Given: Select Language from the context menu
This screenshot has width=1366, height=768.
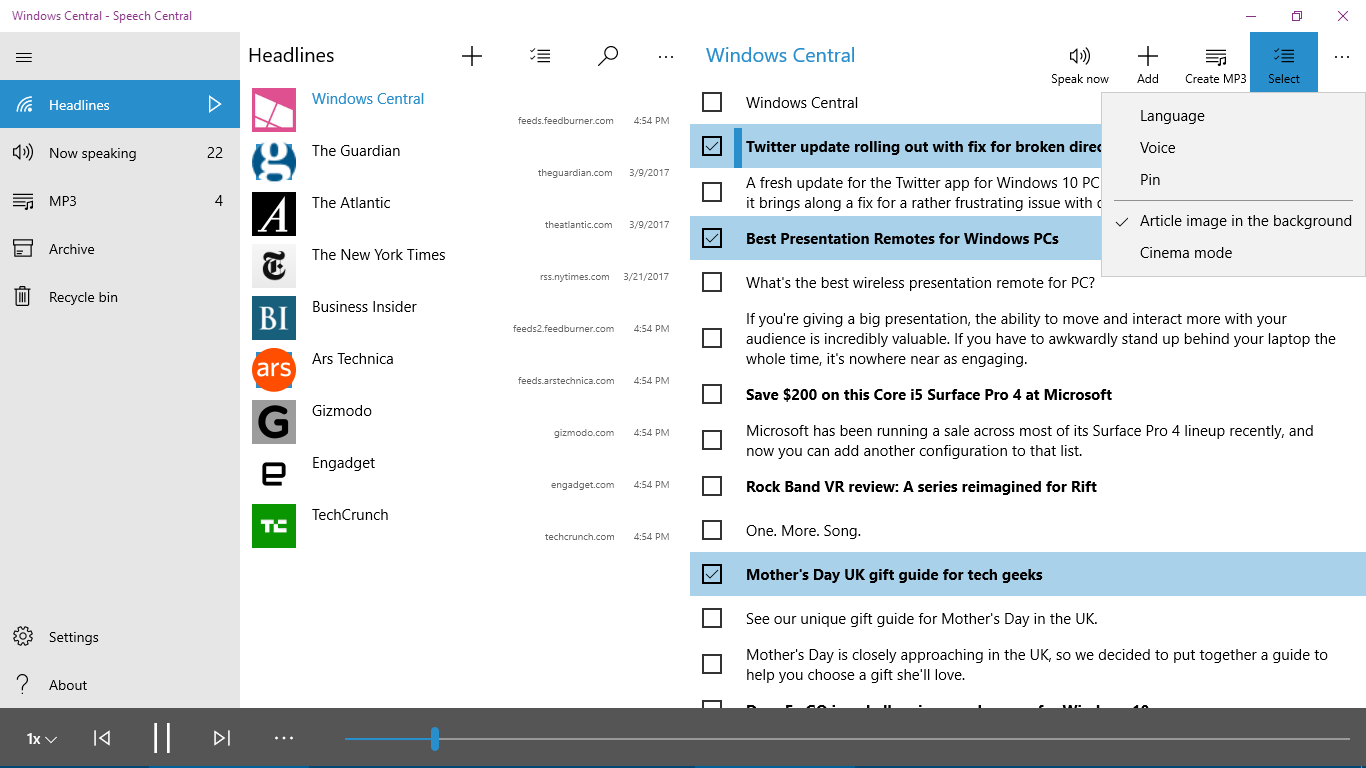Looking at the screenshot, I should (1233, 116).
